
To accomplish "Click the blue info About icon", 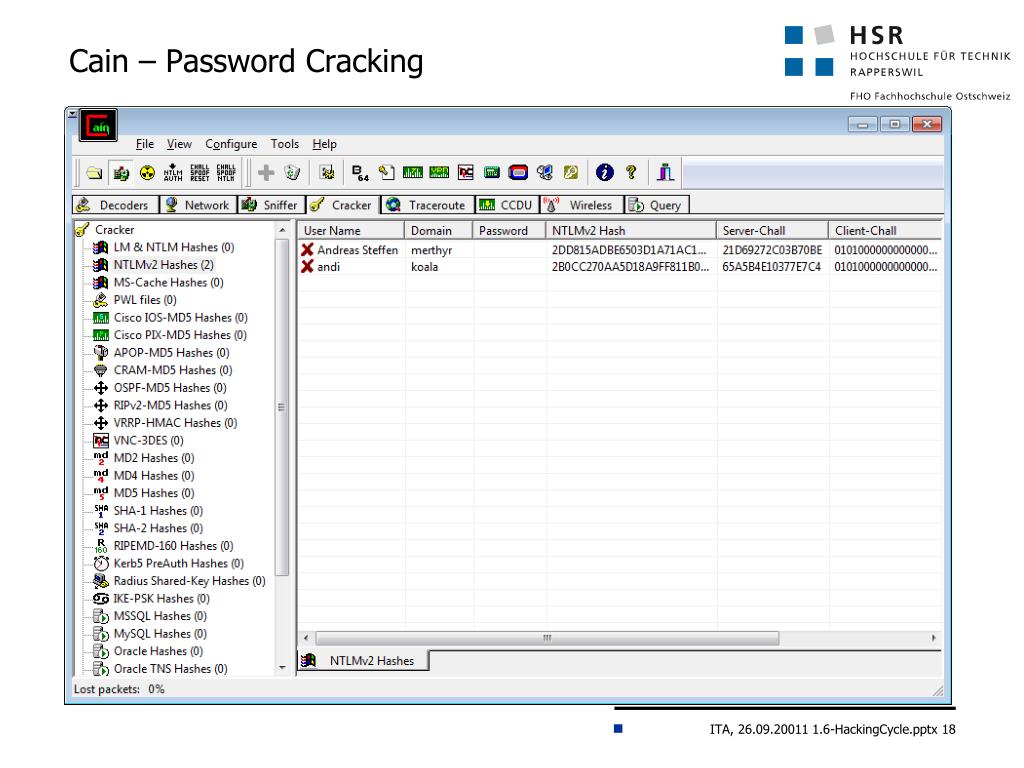I will point(605,172).
